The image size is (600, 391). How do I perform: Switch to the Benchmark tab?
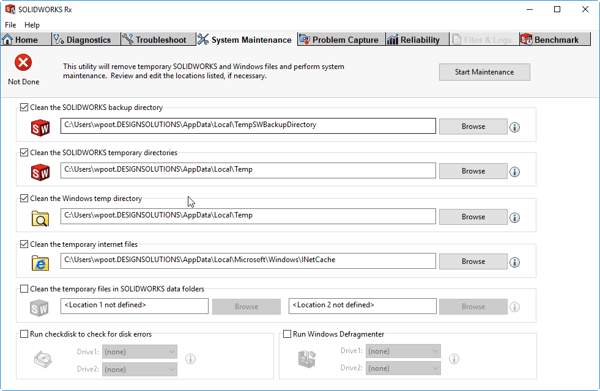[555, 39]
